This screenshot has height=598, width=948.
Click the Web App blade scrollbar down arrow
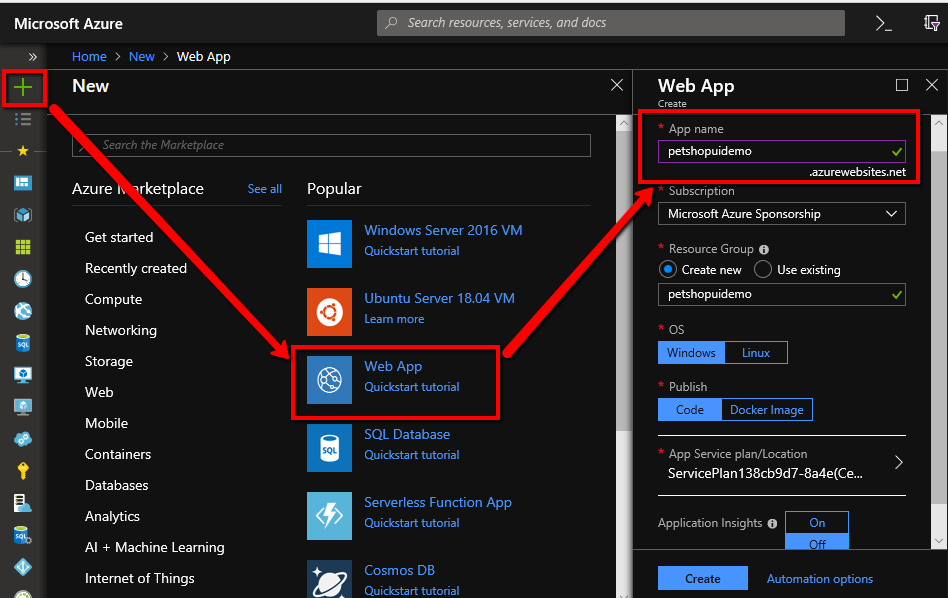tap(938, 541)
